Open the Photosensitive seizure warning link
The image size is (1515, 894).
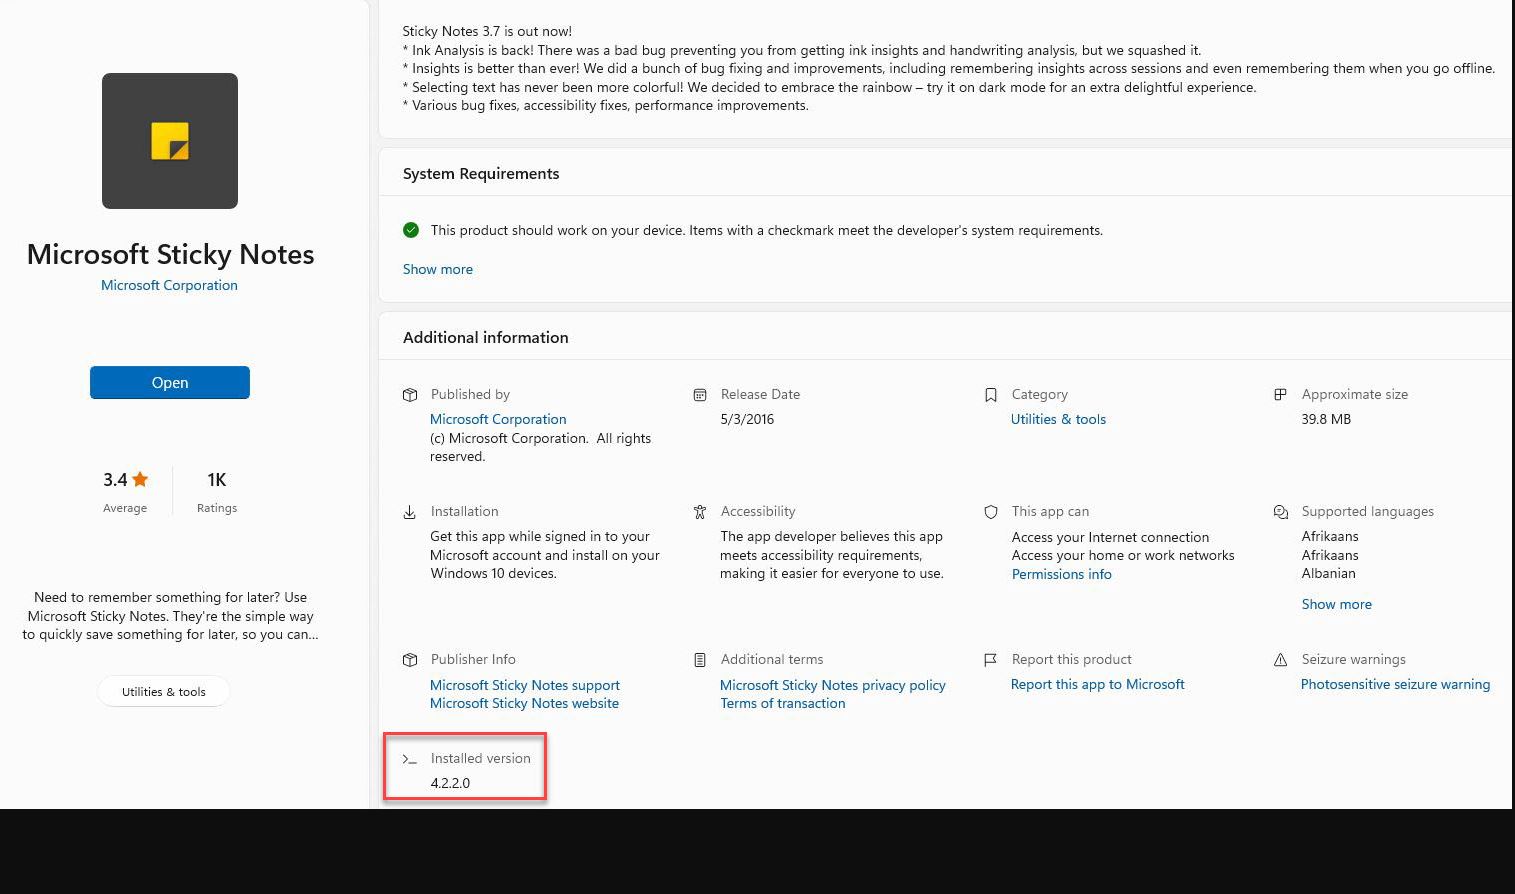tap(1395, 684)
